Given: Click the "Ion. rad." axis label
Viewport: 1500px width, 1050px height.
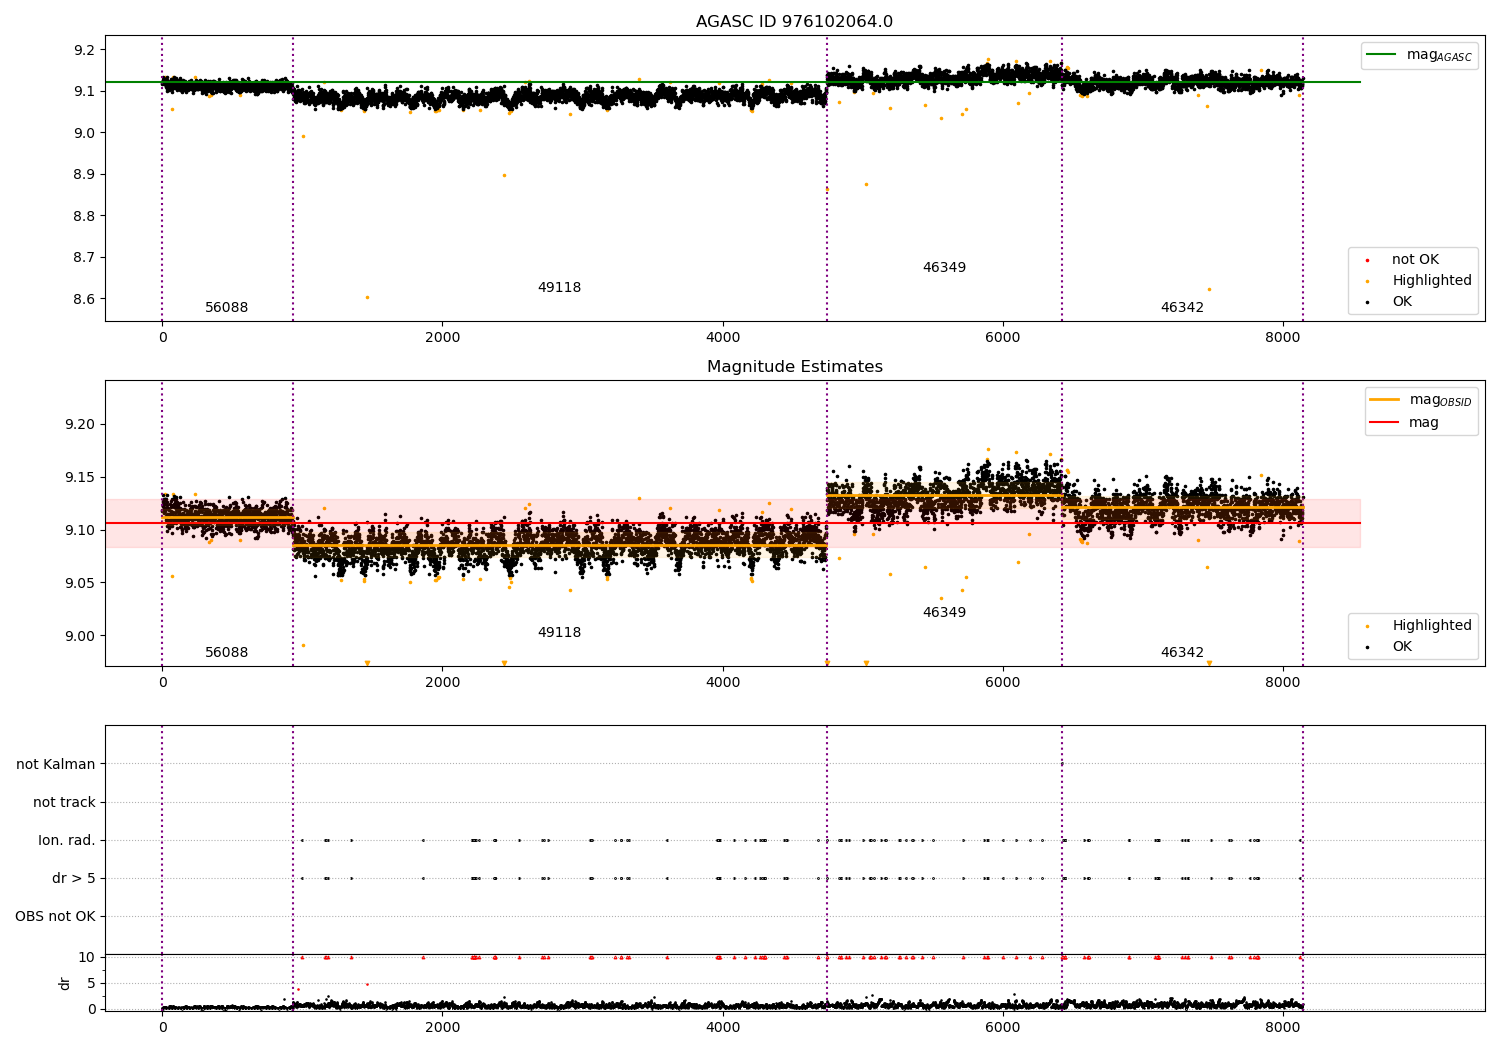Looking at the screenshot, I should click(67, 841).
